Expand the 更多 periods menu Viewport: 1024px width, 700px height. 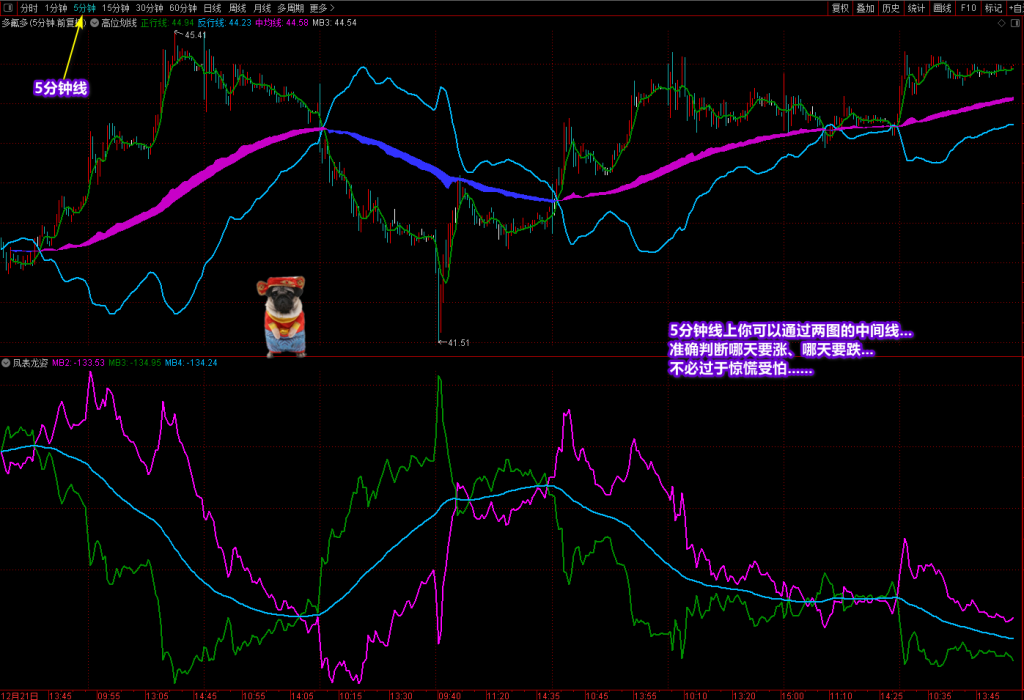click(x=322, y=8)
